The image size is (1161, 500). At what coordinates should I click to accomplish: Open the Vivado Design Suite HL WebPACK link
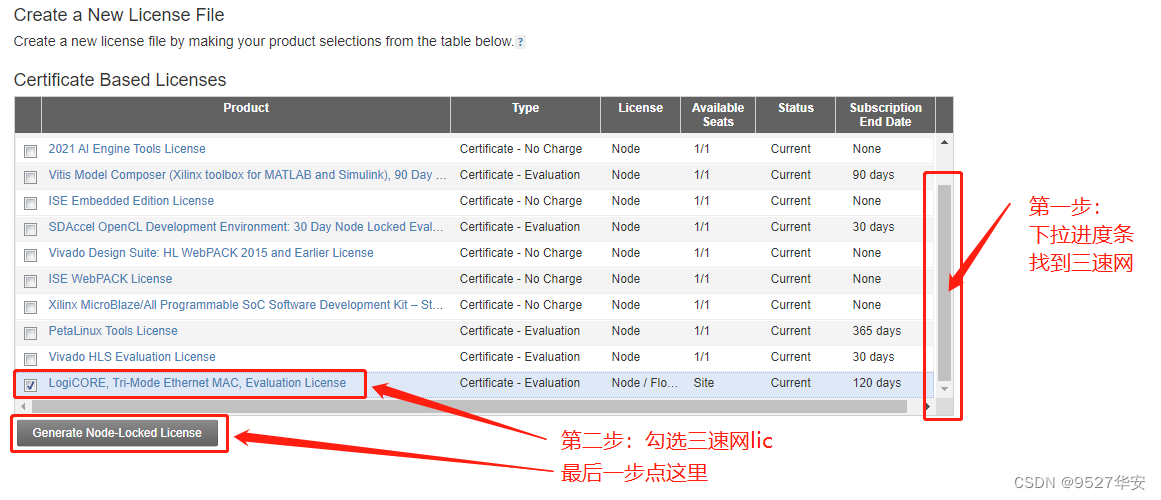pyautogui.click(x=211, y=253)
